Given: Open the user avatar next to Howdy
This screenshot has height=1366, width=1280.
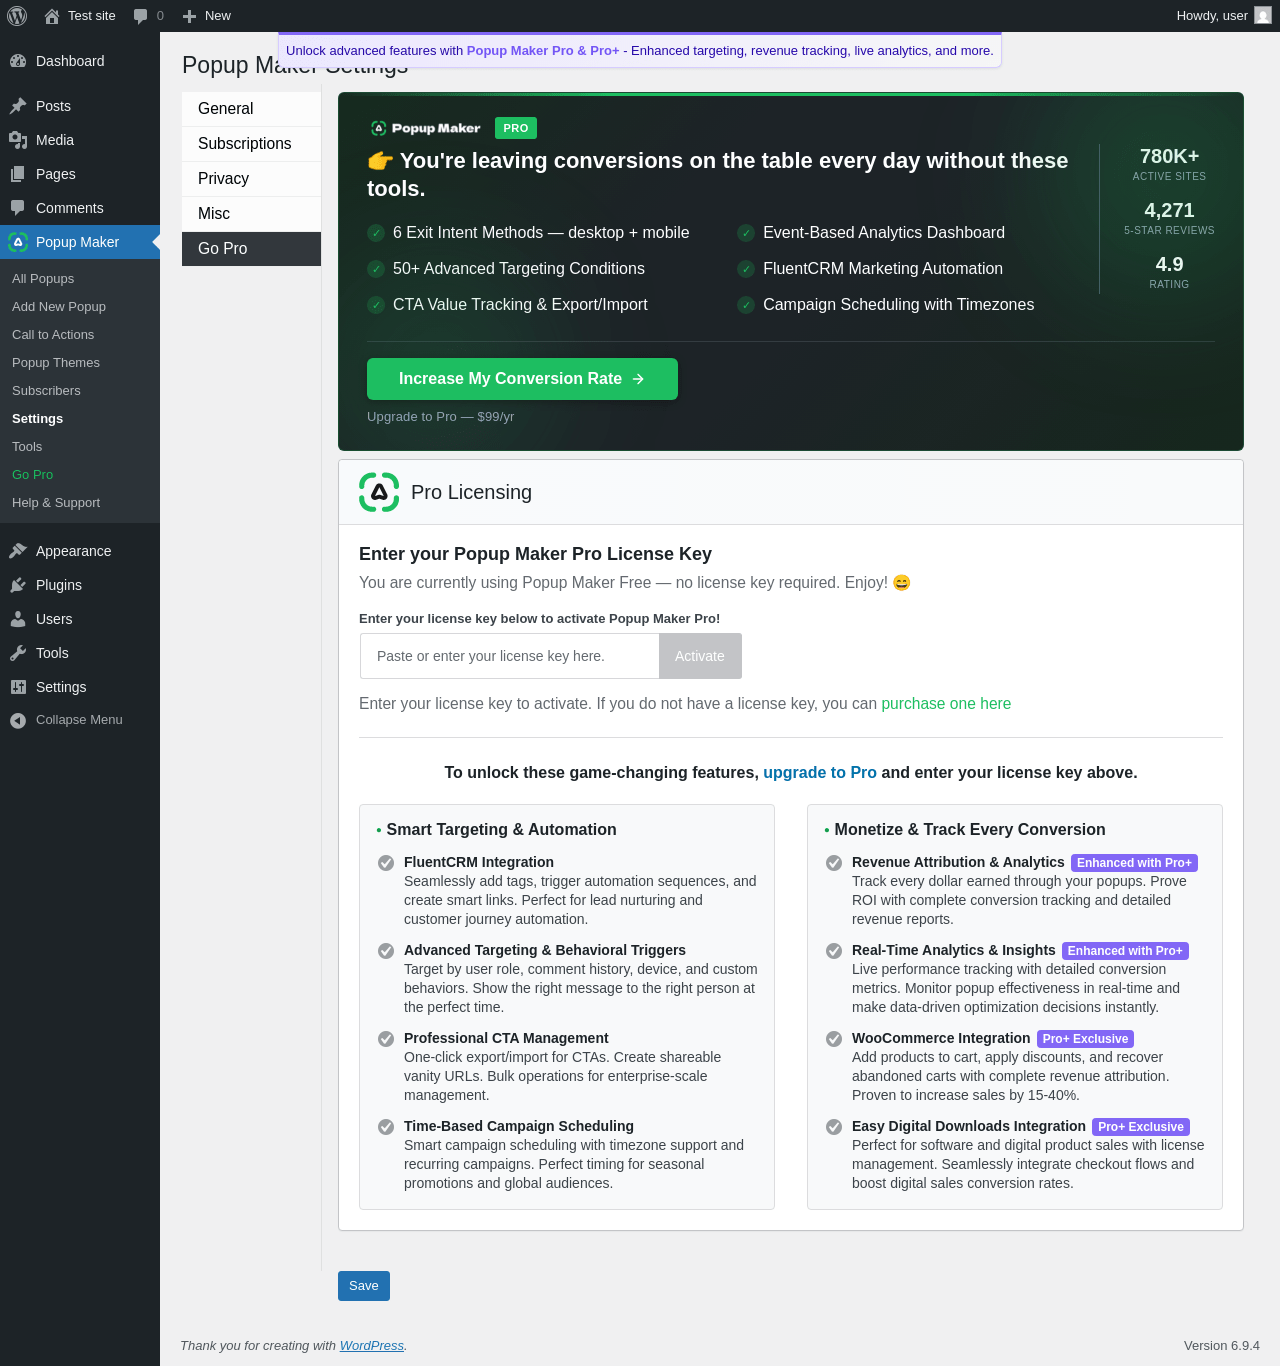Looking at the screenshot, I should click(1263, 16).
